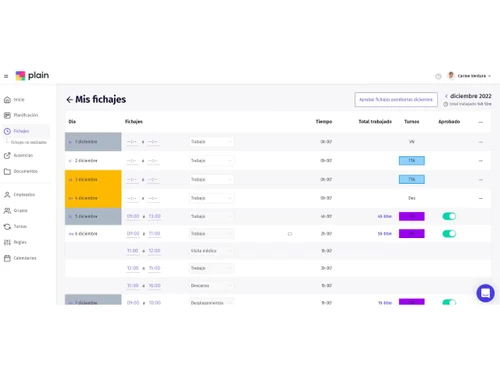Open the Turnos sidebar icon
The image size is (500, 375).
click(x=7, y=227)
